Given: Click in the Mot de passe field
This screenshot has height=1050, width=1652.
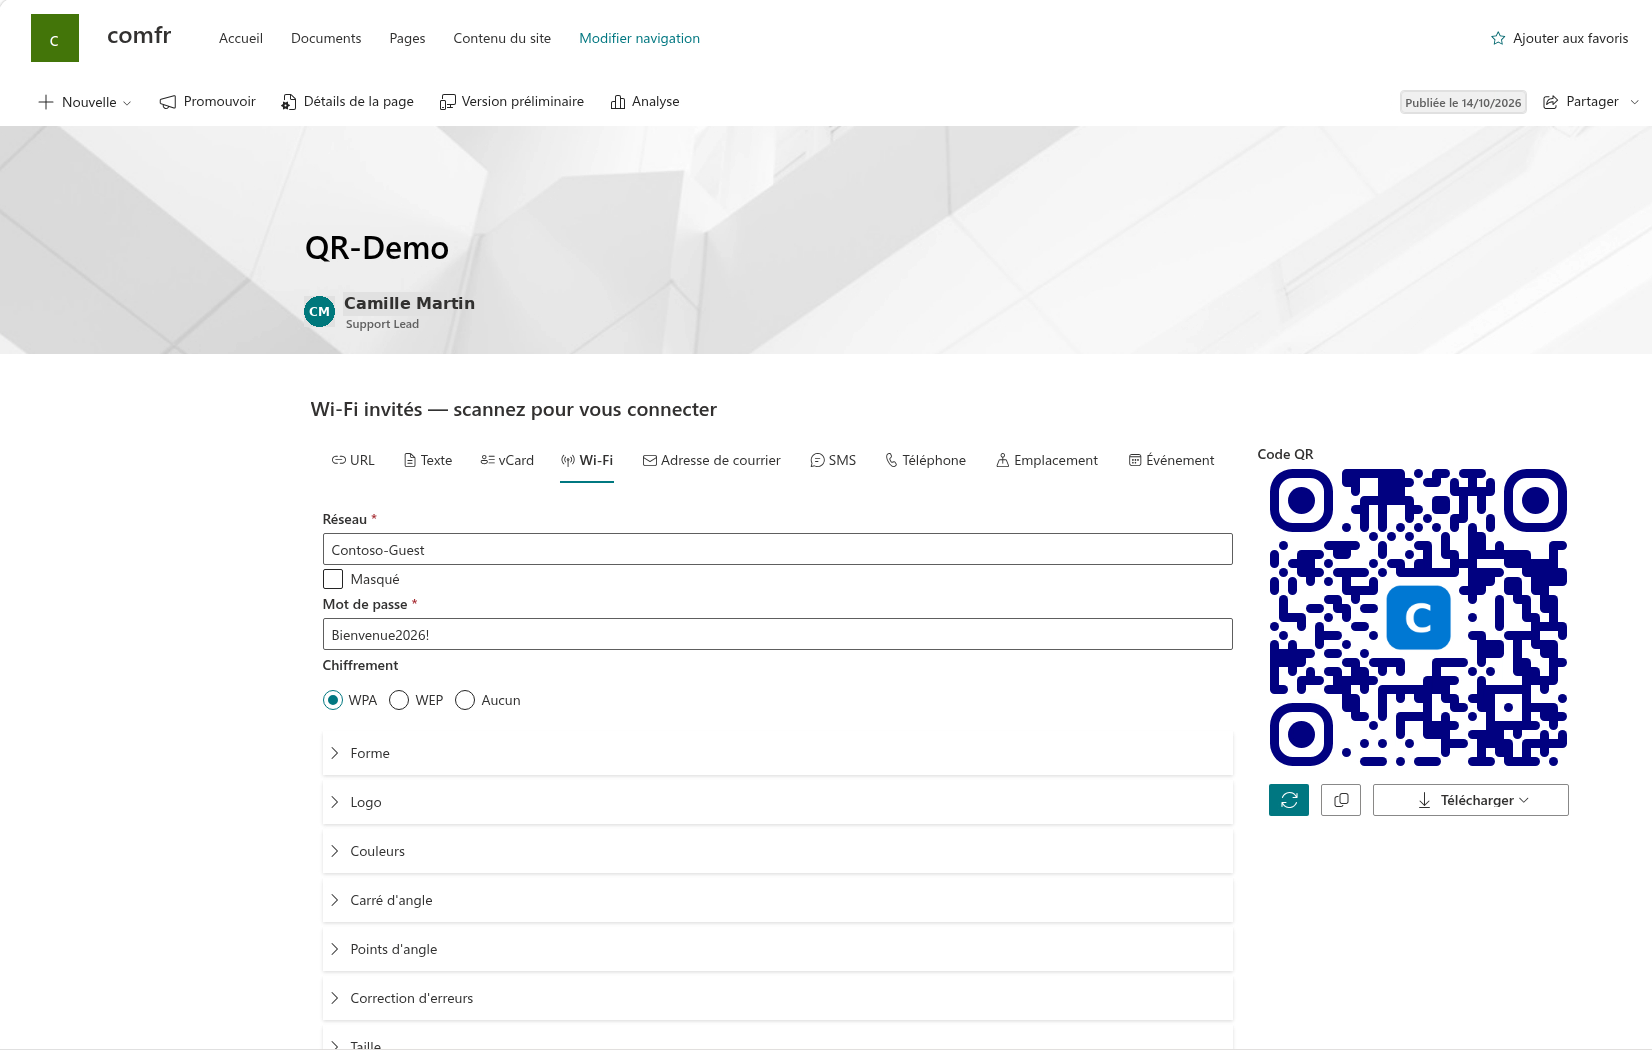Looking at the screenshot, I should click(x=777, y=634).
